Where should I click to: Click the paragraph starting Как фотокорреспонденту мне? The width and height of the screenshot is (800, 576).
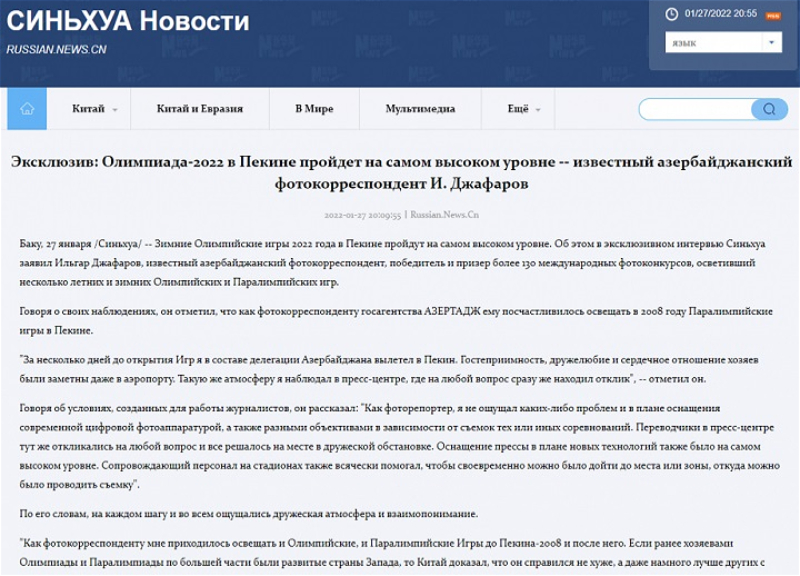(x=392, y=553)
